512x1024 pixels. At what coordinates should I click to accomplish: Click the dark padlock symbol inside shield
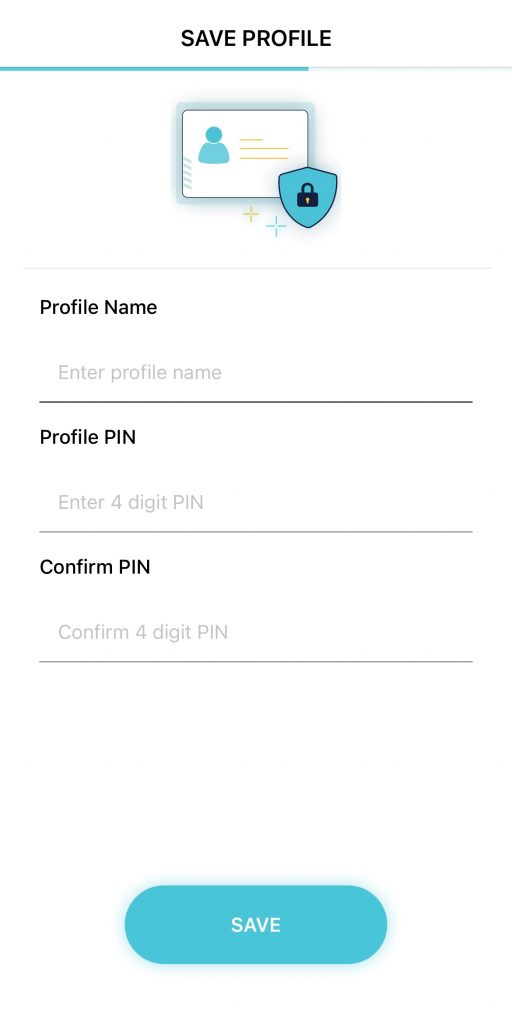tap(308, 195)
